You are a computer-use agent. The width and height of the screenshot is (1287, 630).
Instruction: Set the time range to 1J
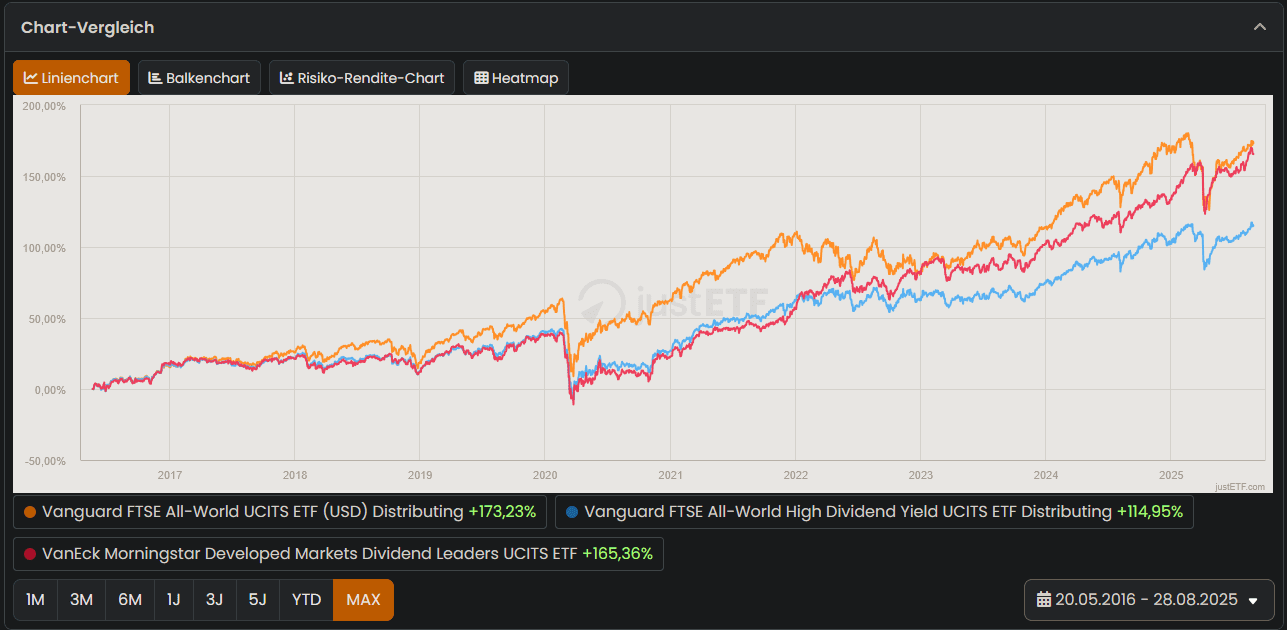click(174, 600)
